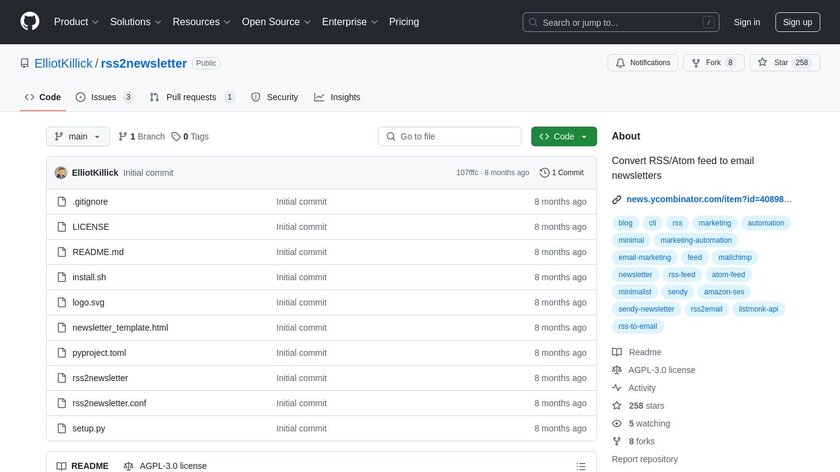Click the Go to file field
Screen dimensions: 840x472
pos(450,136)
